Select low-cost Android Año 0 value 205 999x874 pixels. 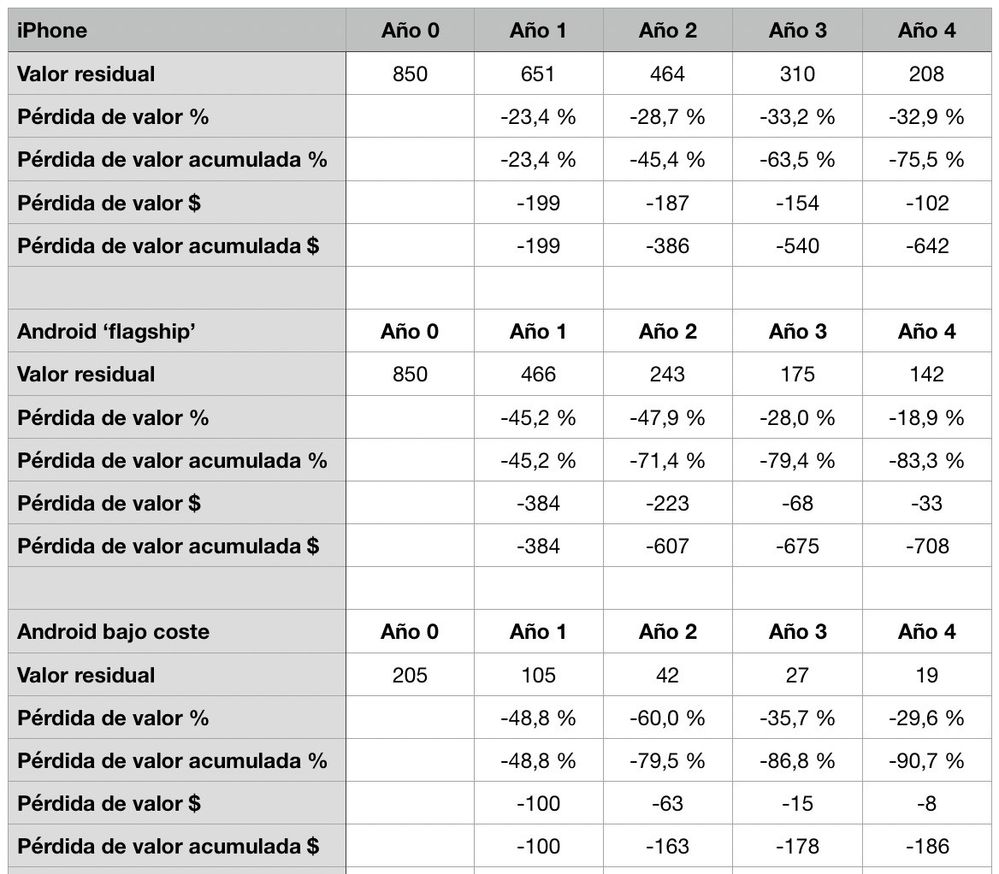(410, 676)
